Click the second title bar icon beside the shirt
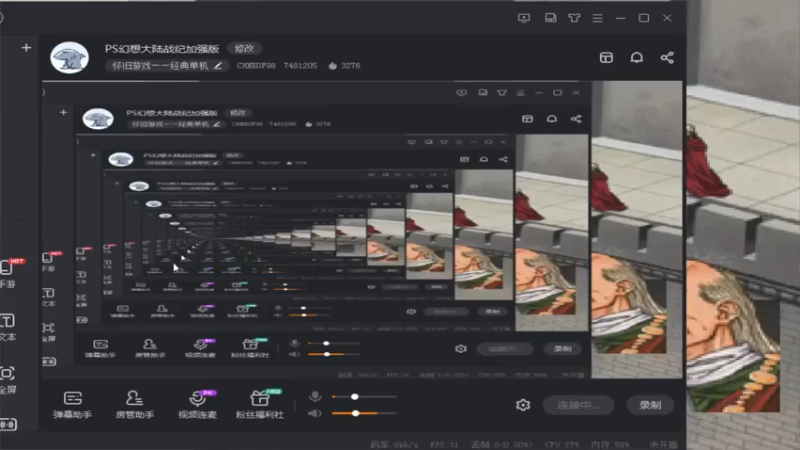The image size is (800, 450). 551,18
